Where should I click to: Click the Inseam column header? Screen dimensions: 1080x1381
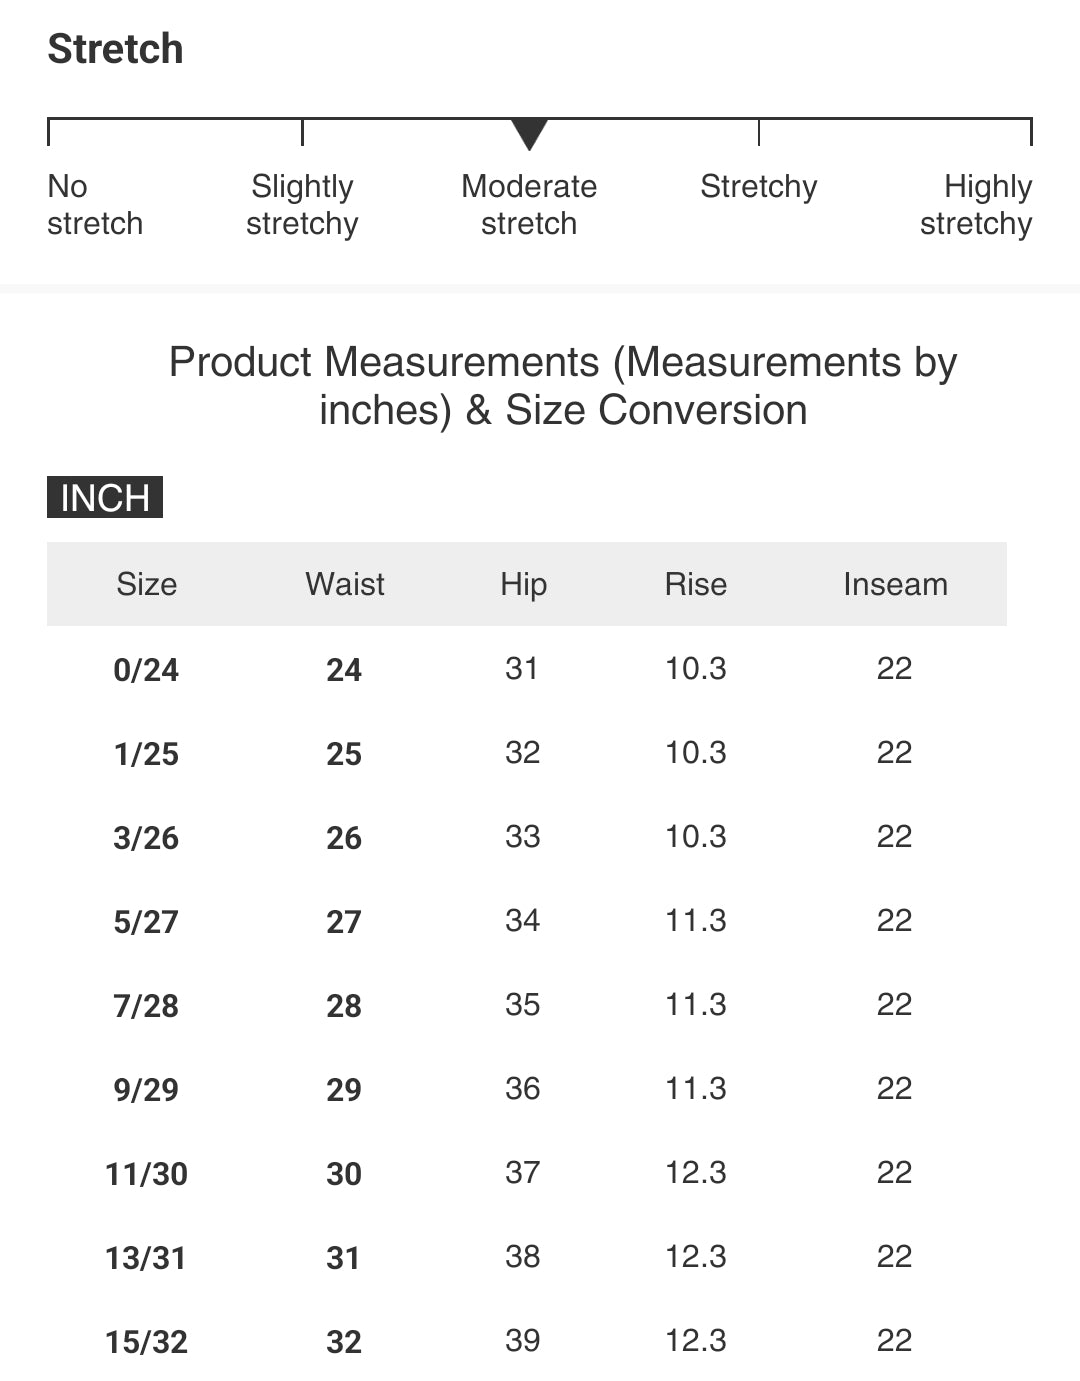click(895, 584)
